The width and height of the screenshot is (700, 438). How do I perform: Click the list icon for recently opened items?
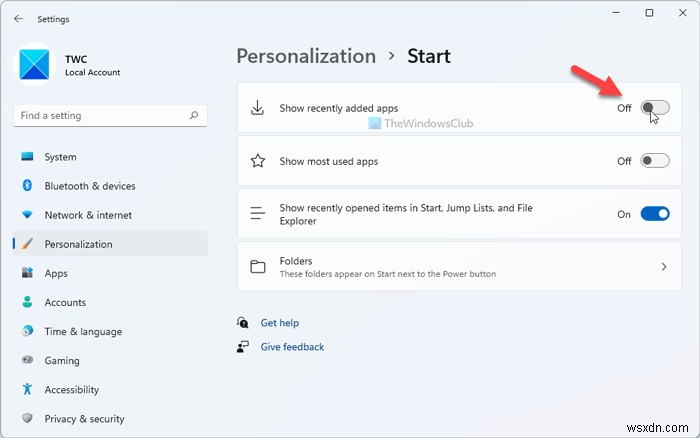tap(258, 213)
